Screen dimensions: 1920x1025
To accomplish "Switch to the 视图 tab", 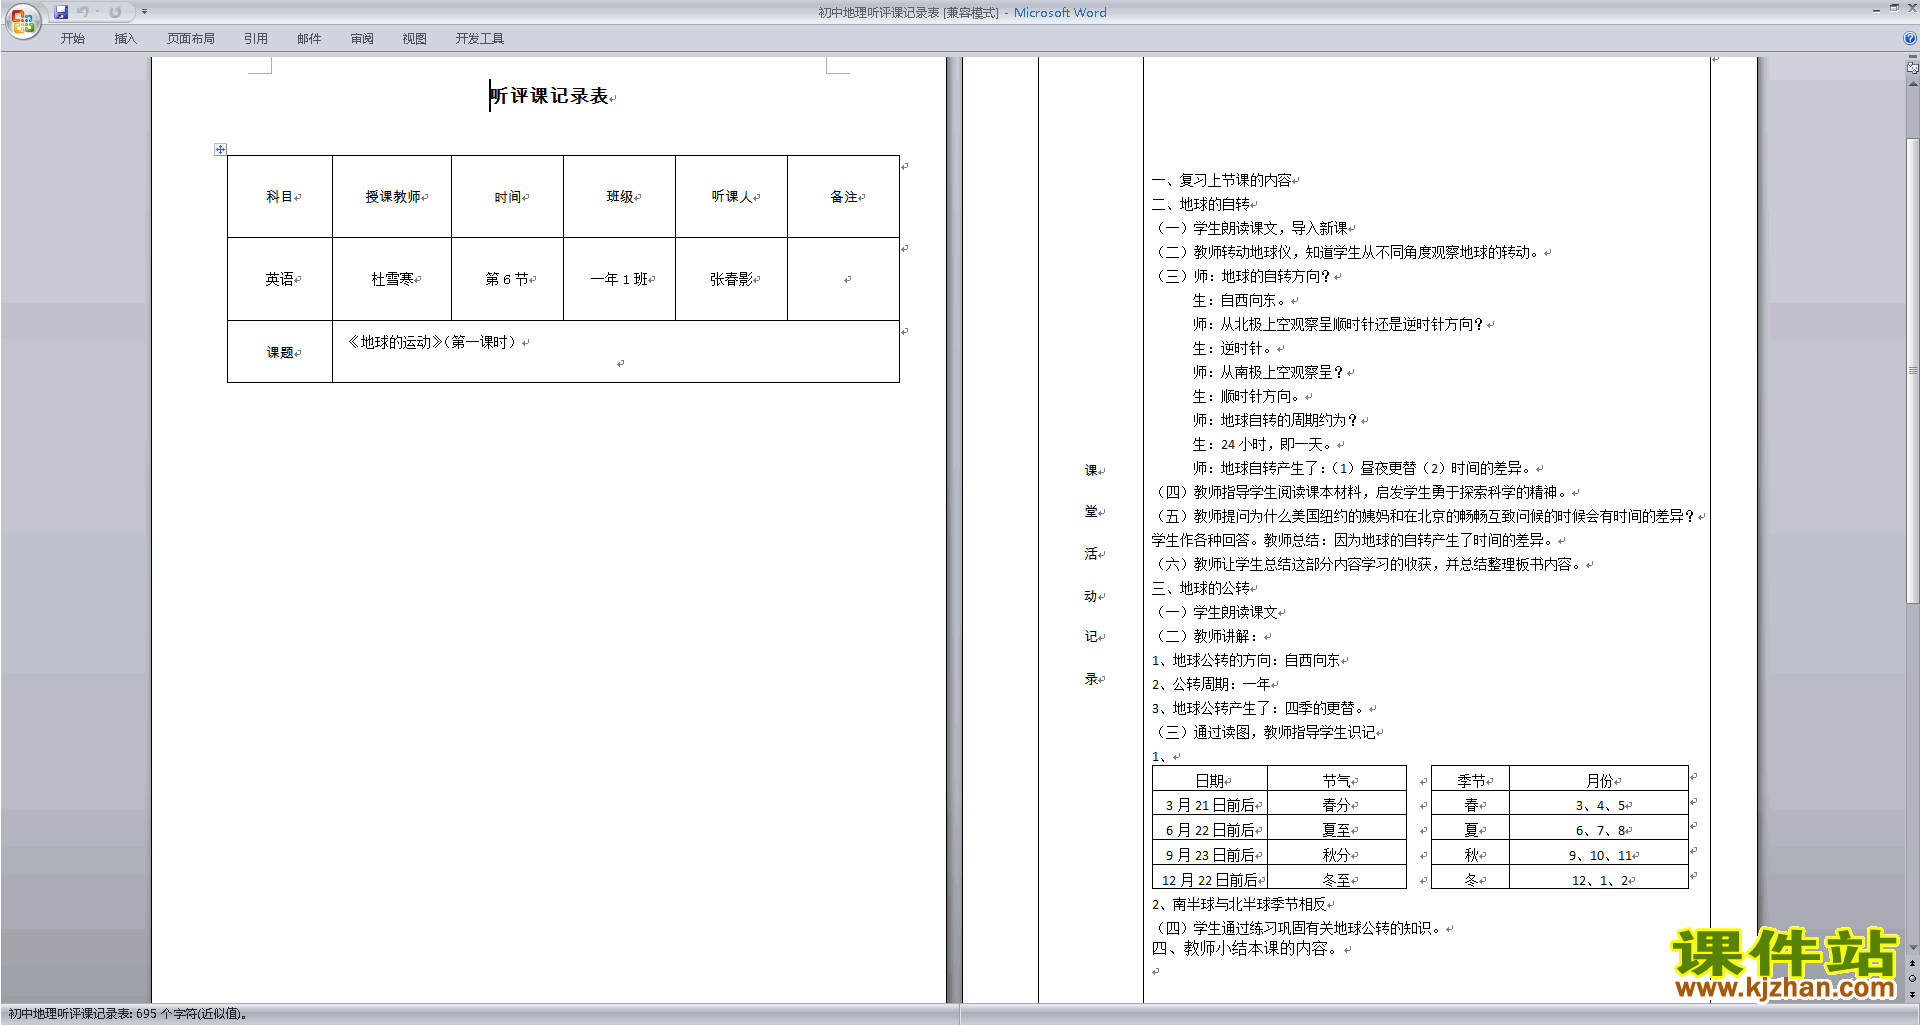I will [415, 39].
